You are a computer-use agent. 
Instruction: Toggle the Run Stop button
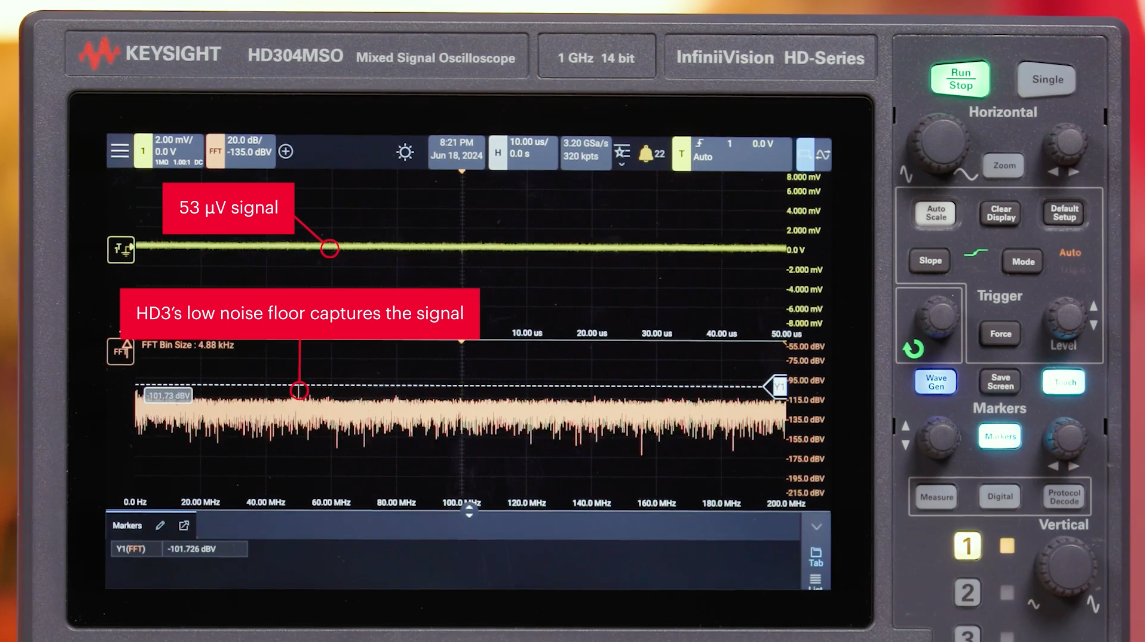pos(960,79)
